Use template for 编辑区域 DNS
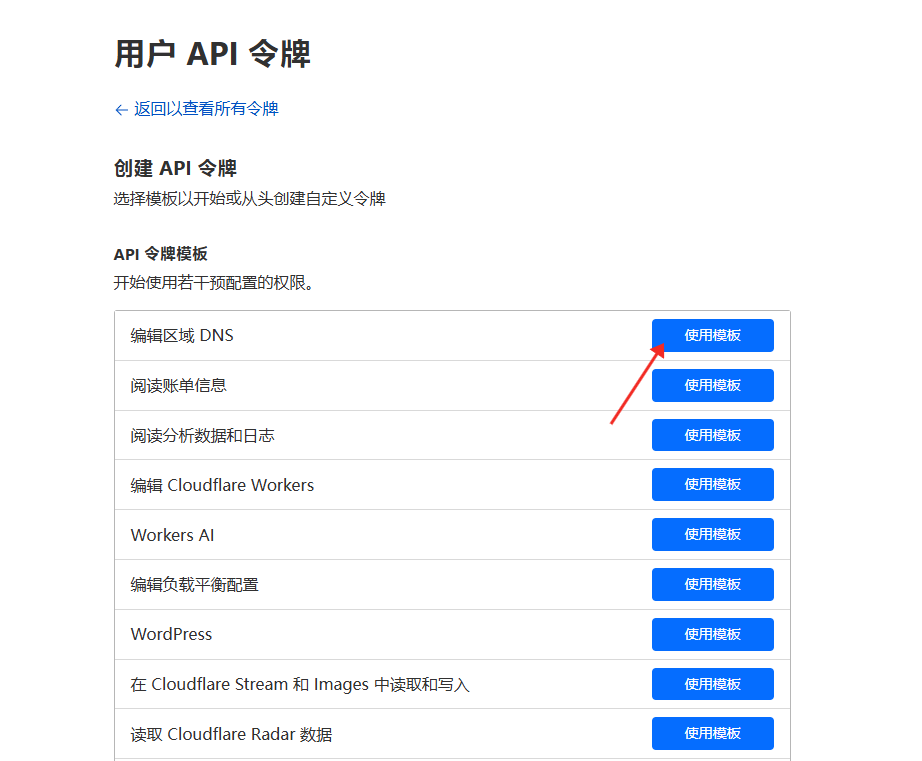The image size is (922, 761). (x=712, y=336)
